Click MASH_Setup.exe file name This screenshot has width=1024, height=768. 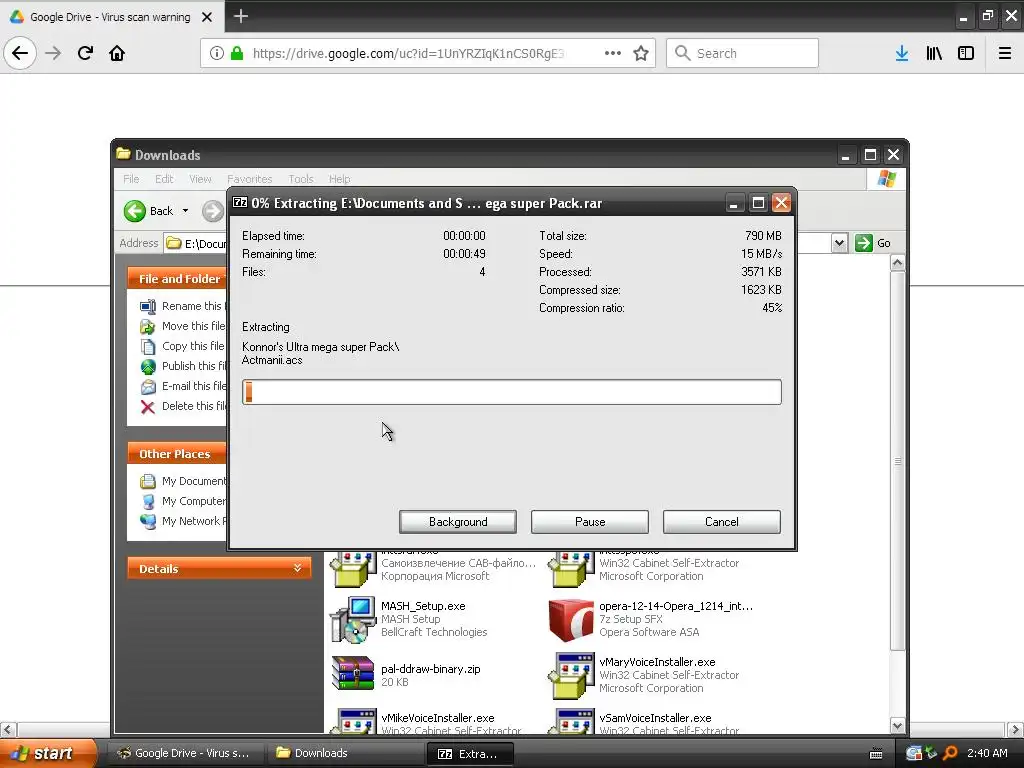click(423, 606)
